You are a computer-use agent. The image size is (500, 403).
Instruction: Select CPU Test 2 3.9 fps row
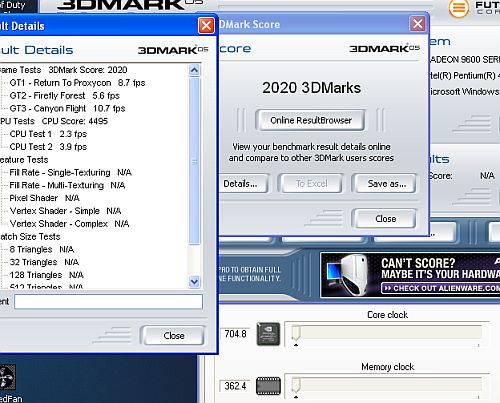pos(48,147)
